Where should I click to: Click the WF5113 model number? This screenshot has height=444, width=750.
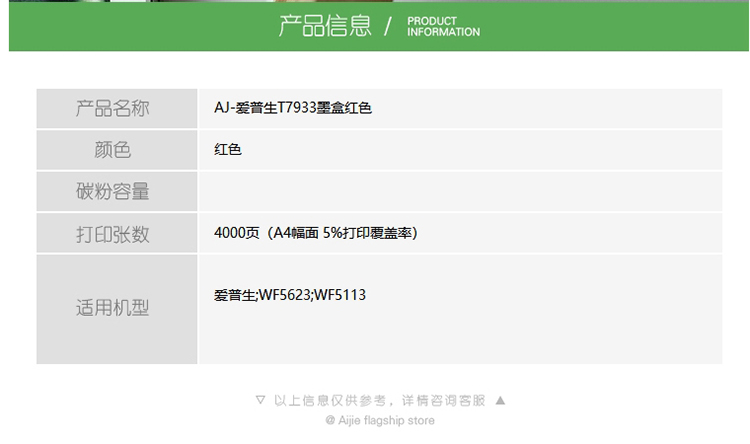341,295
